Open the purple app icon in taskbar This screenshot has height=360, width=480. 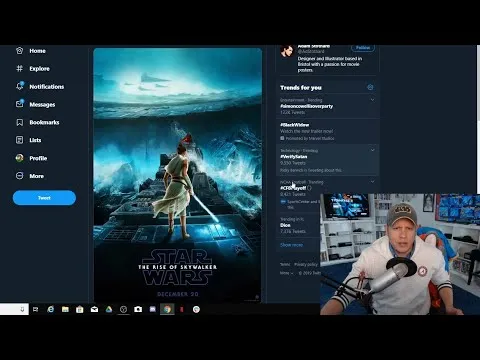point(153,309)
